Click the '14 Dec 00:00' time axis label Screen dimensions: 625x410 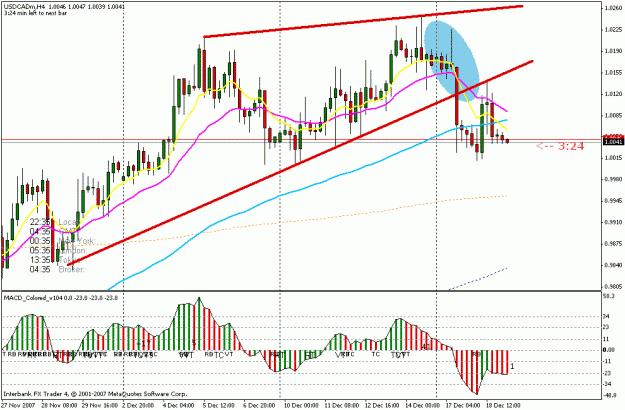[x=423, y=405]
